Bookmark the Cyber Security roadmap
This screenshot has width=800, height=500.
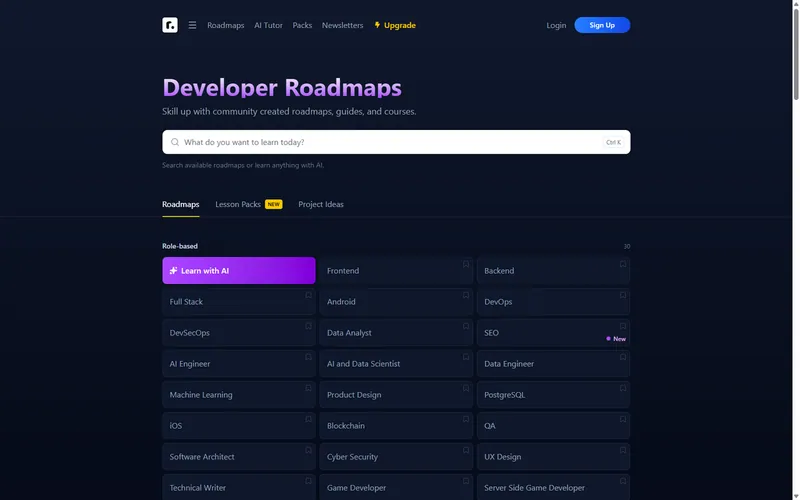pyautogui.click(x=466, y=451)
